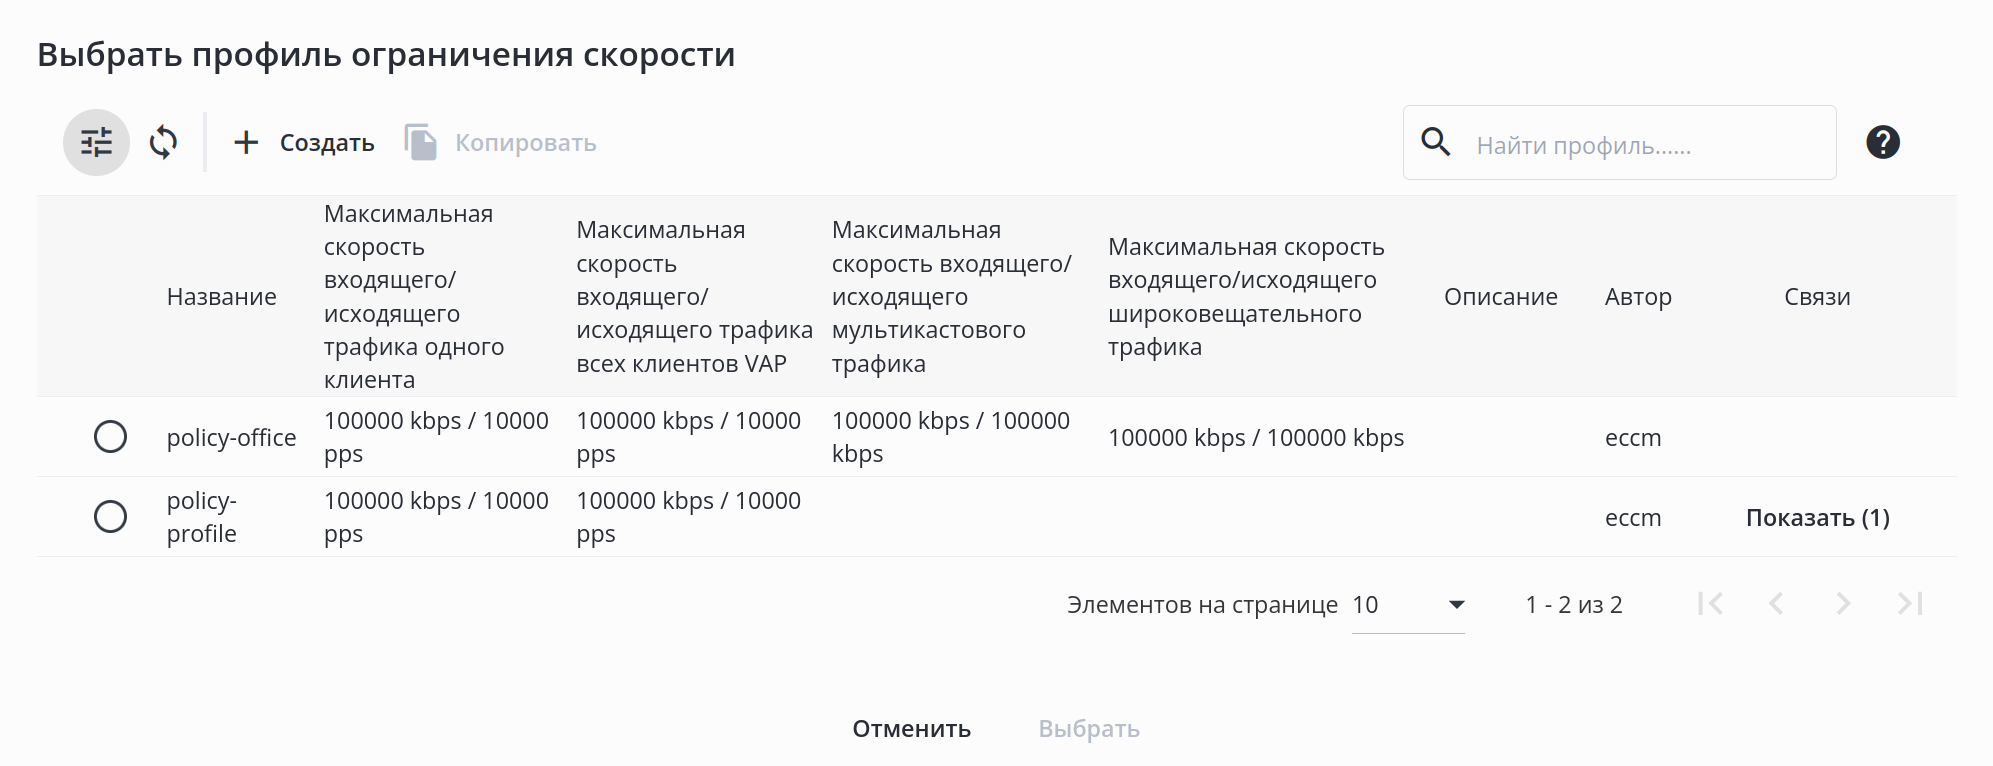Select the policy-office radio button
Image resolution: width=1993 pixels, height=766 pixels.
click(x=110, y=437)
